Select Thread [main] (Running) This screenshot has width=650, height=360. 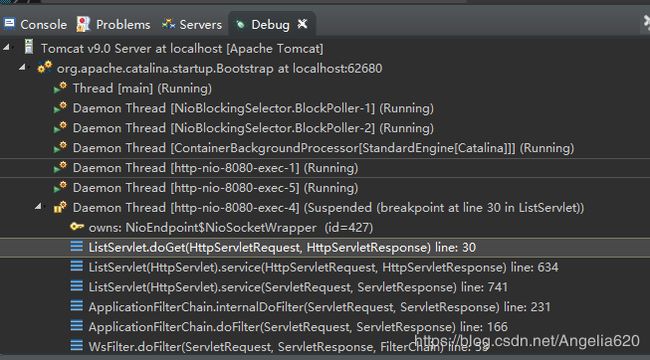(x=142, y=88)
